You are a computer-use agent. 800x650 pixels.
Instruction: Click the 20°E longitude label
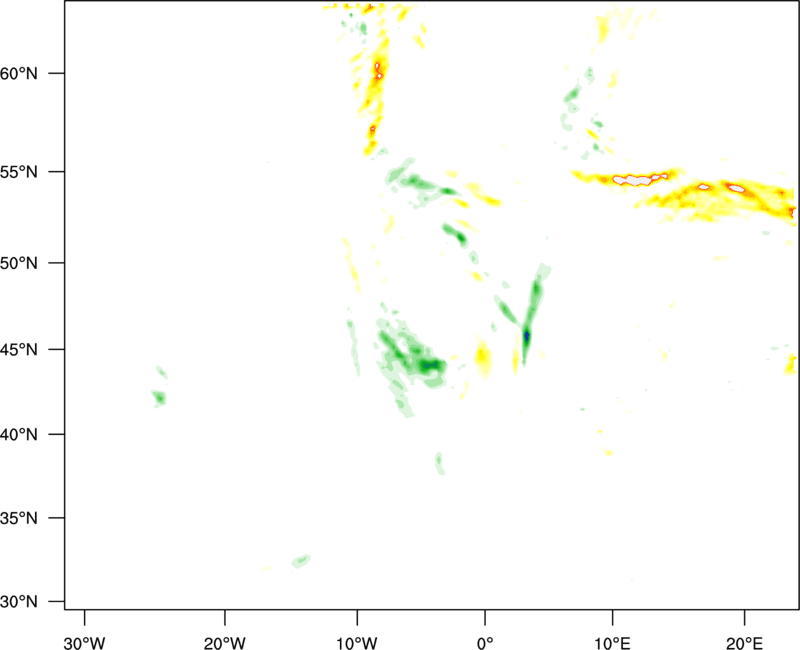coord(744,643)
